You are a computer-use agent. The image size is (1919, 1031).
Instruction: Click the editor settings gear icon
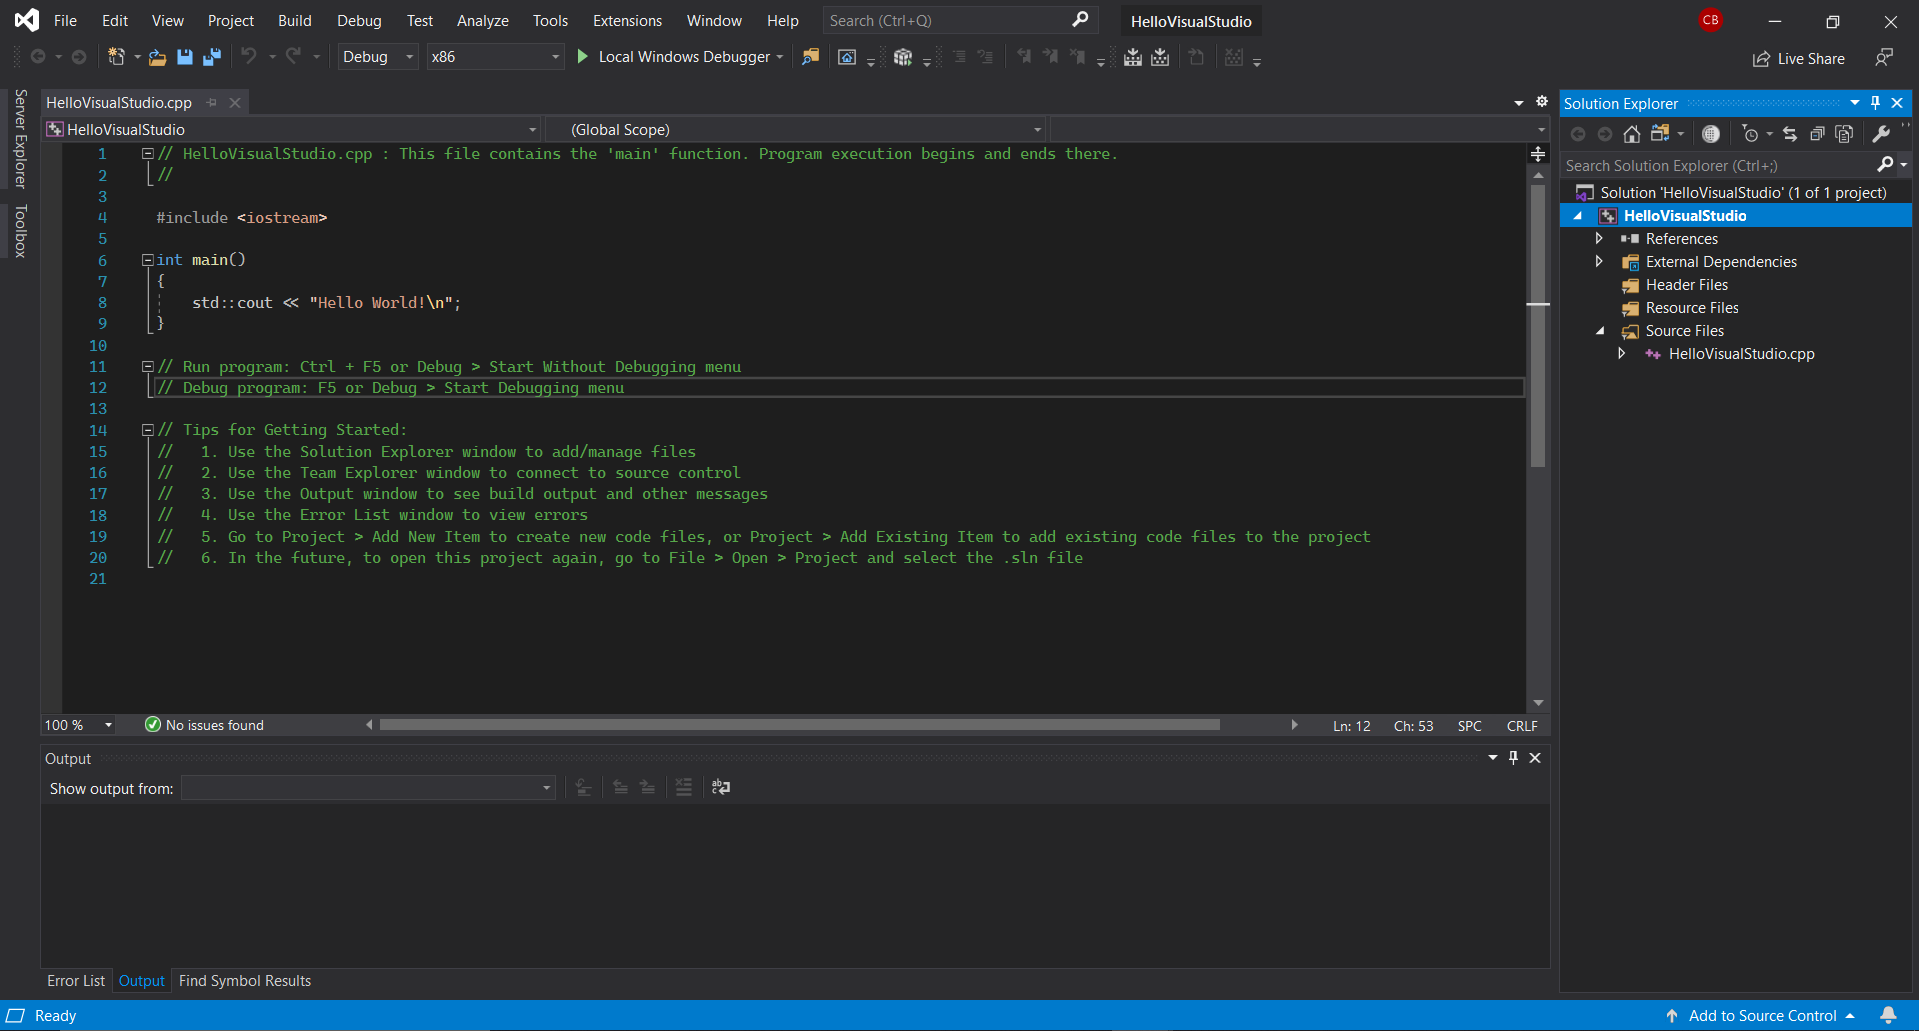click(x=1542, y=102)
